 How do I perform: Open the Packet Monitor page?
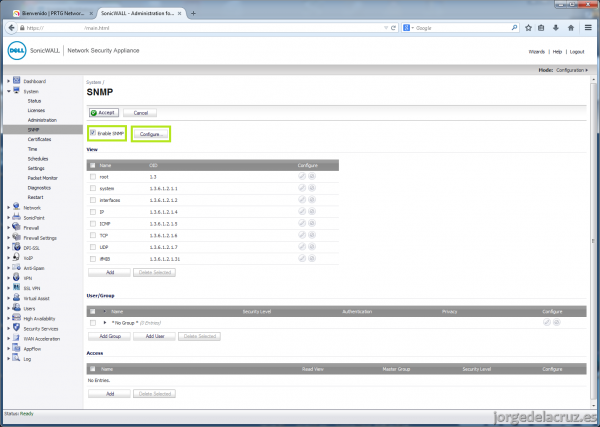[42, 178]
